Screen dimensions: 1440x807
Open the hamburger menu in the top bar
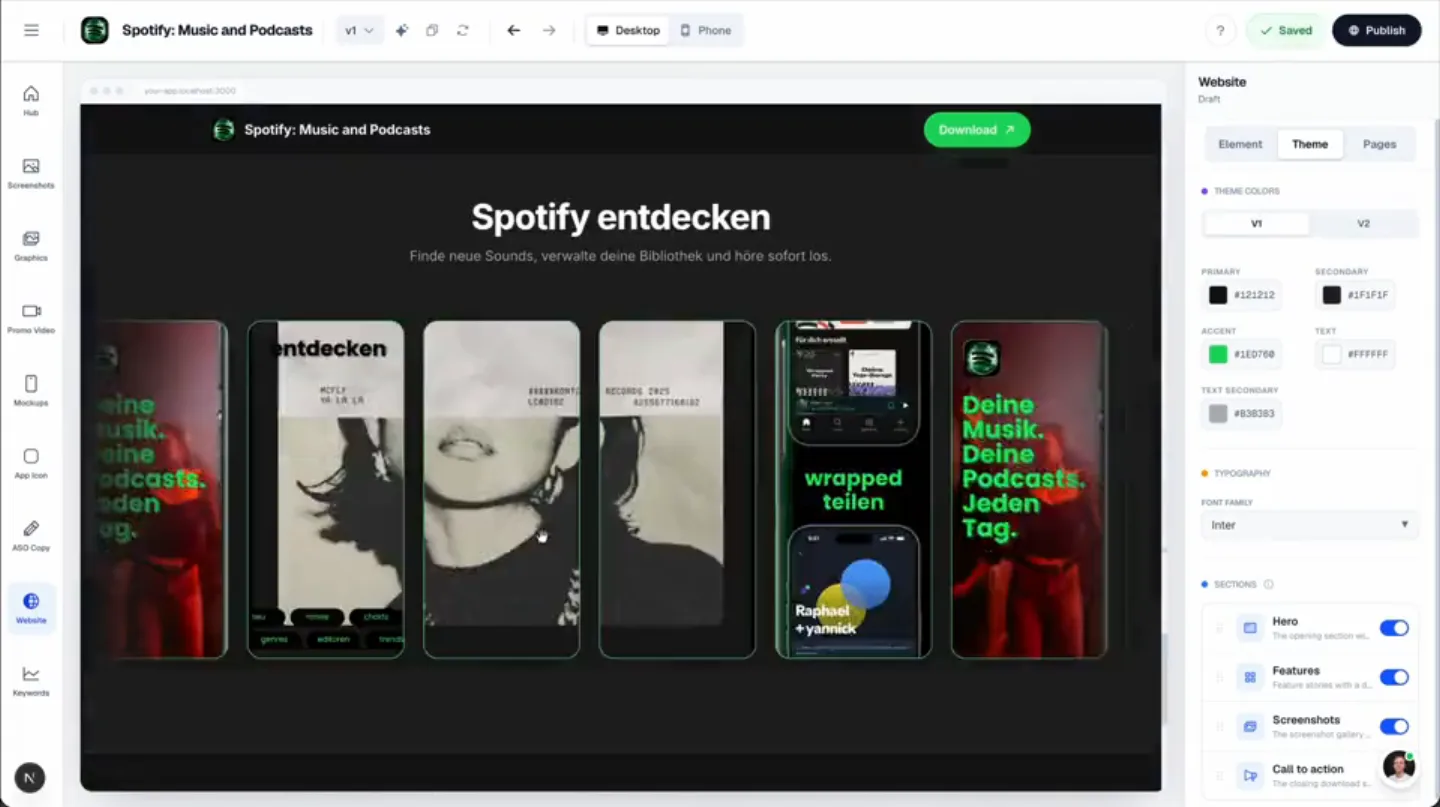pyautogui.click(x=31, y=30)
